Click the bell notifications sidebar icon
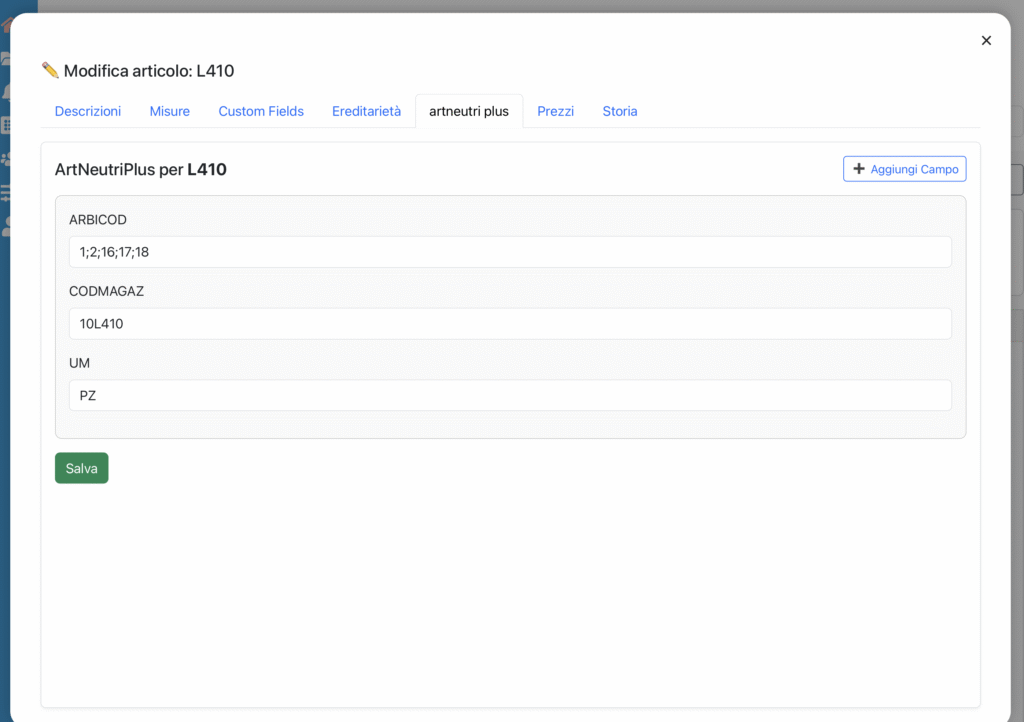Image resolution: width=1024 pixels, height=722 pixels. 5,92
